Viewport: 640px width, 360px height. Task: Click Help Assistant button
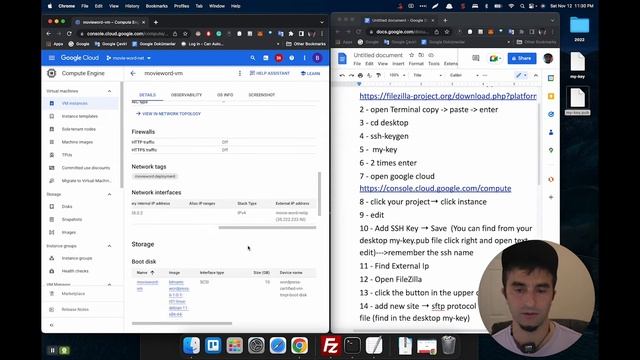269,73
